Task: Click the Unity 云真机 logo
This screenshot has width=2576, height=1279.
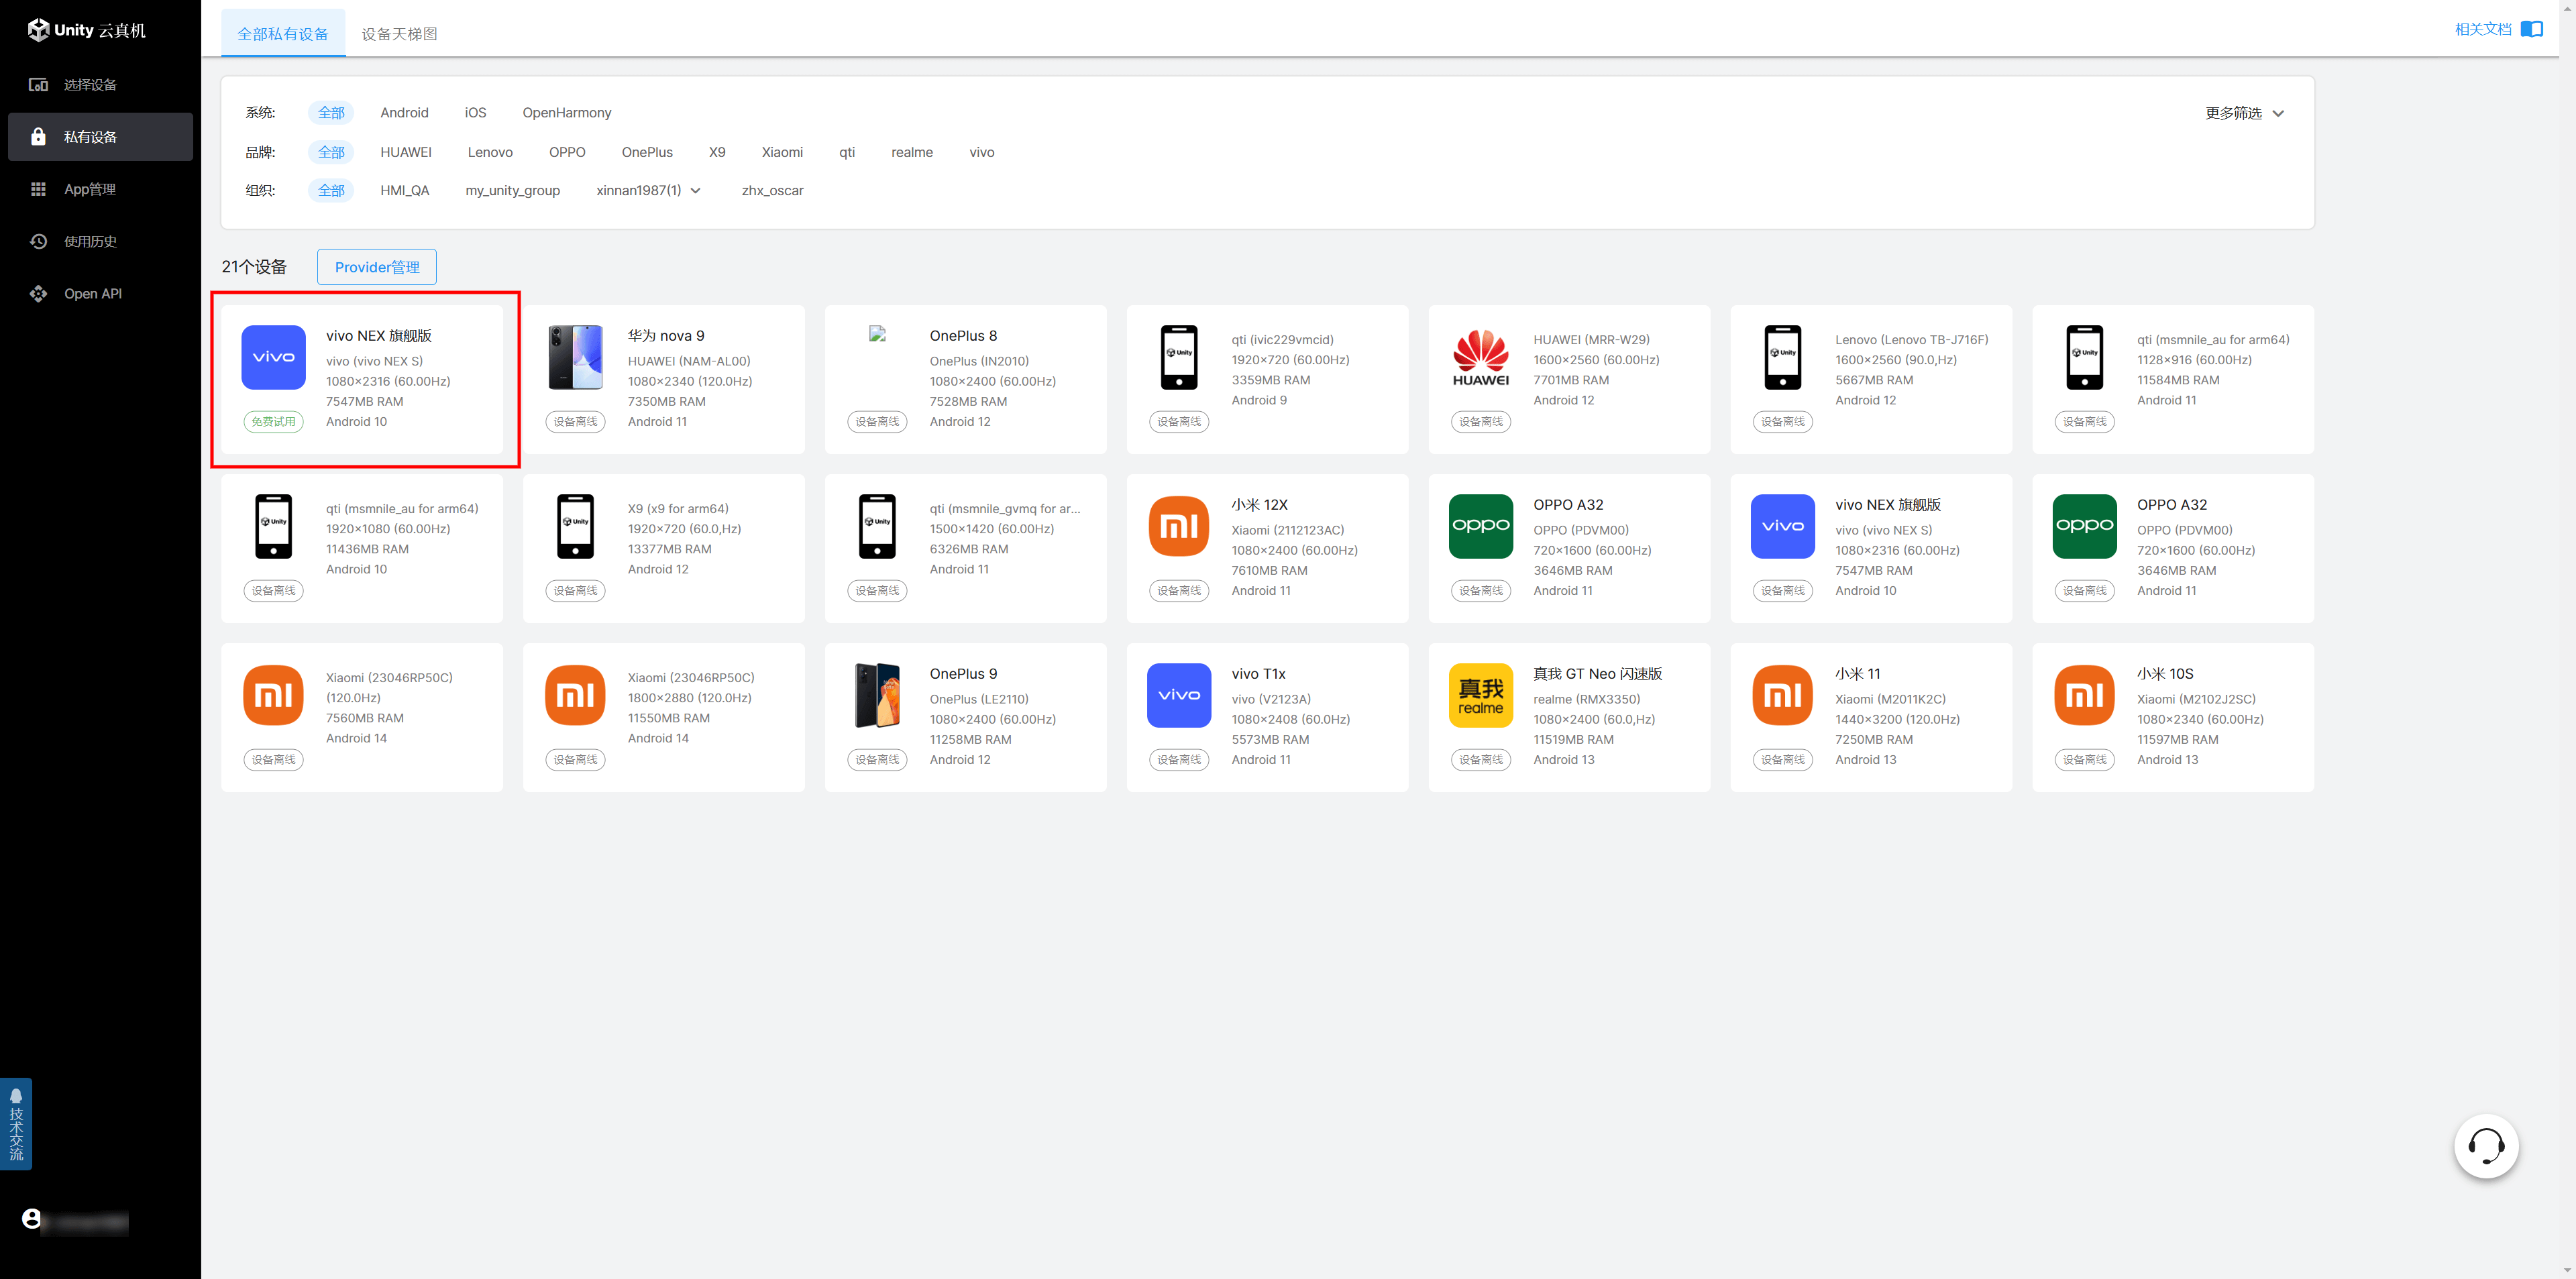Action: pyautogui.click(x=87, y=30)
